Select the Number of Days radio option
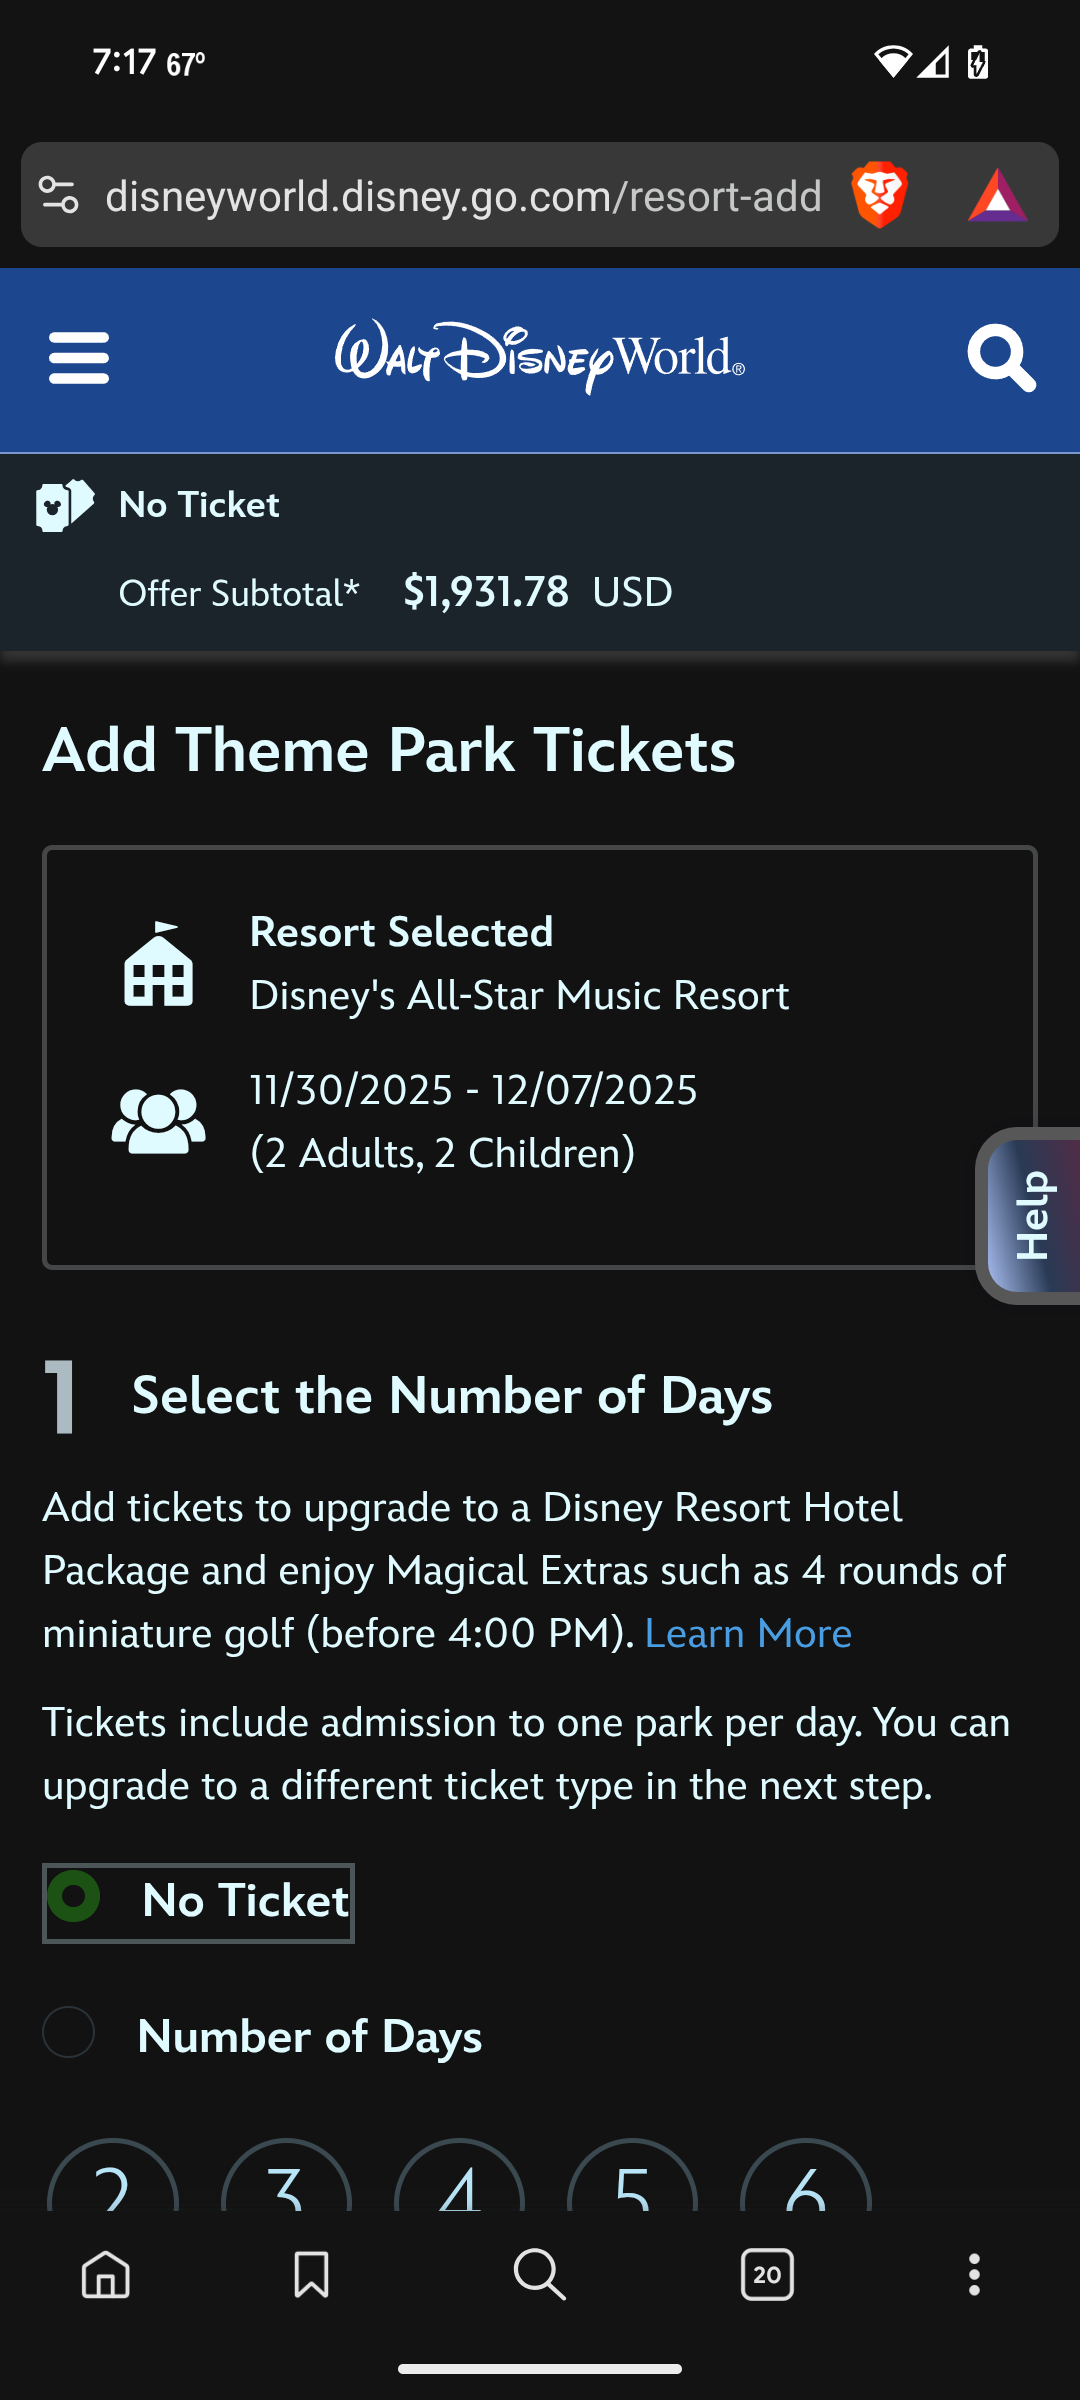Viewport: 1080px width, 2400px height. [x=69, y=2032]
